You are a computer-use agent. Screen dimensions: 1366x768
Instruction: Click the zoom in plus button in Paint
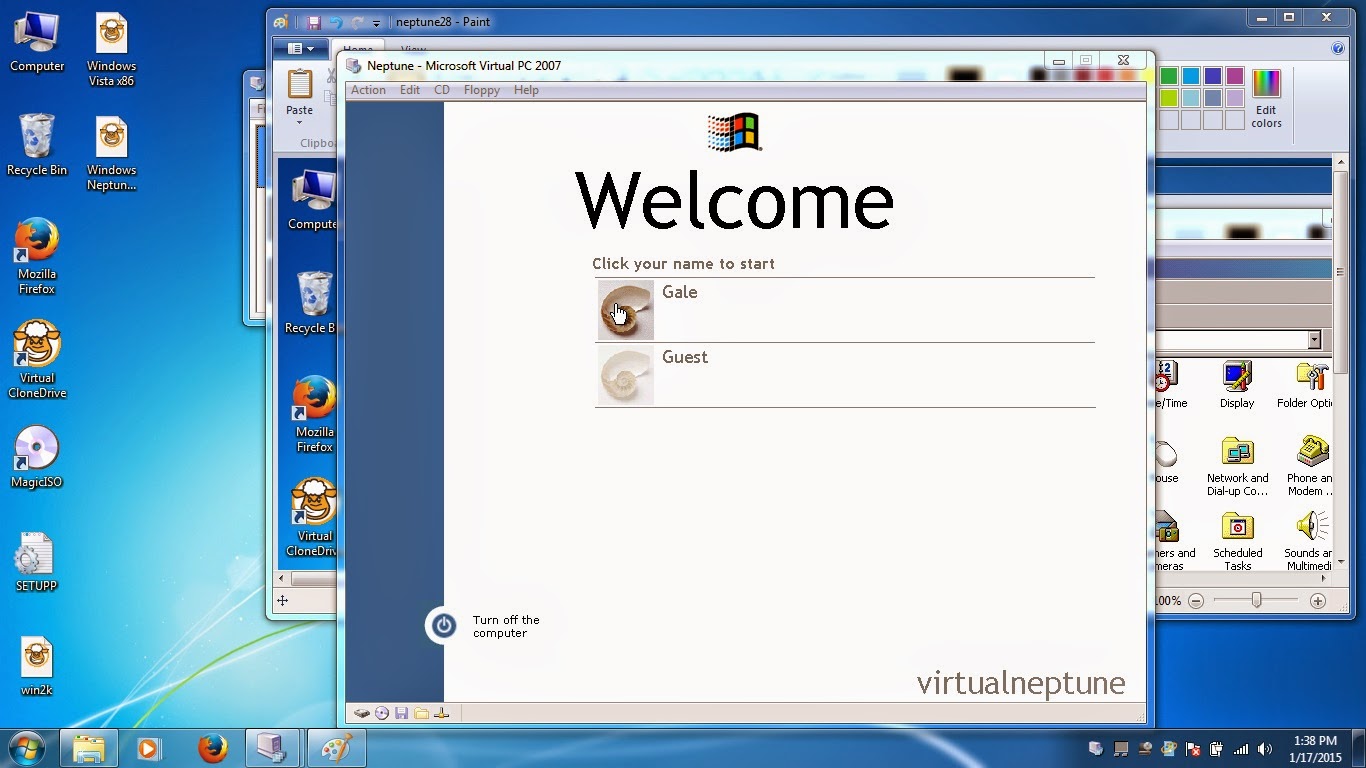pyautogui.click(x=1318, y=601)
